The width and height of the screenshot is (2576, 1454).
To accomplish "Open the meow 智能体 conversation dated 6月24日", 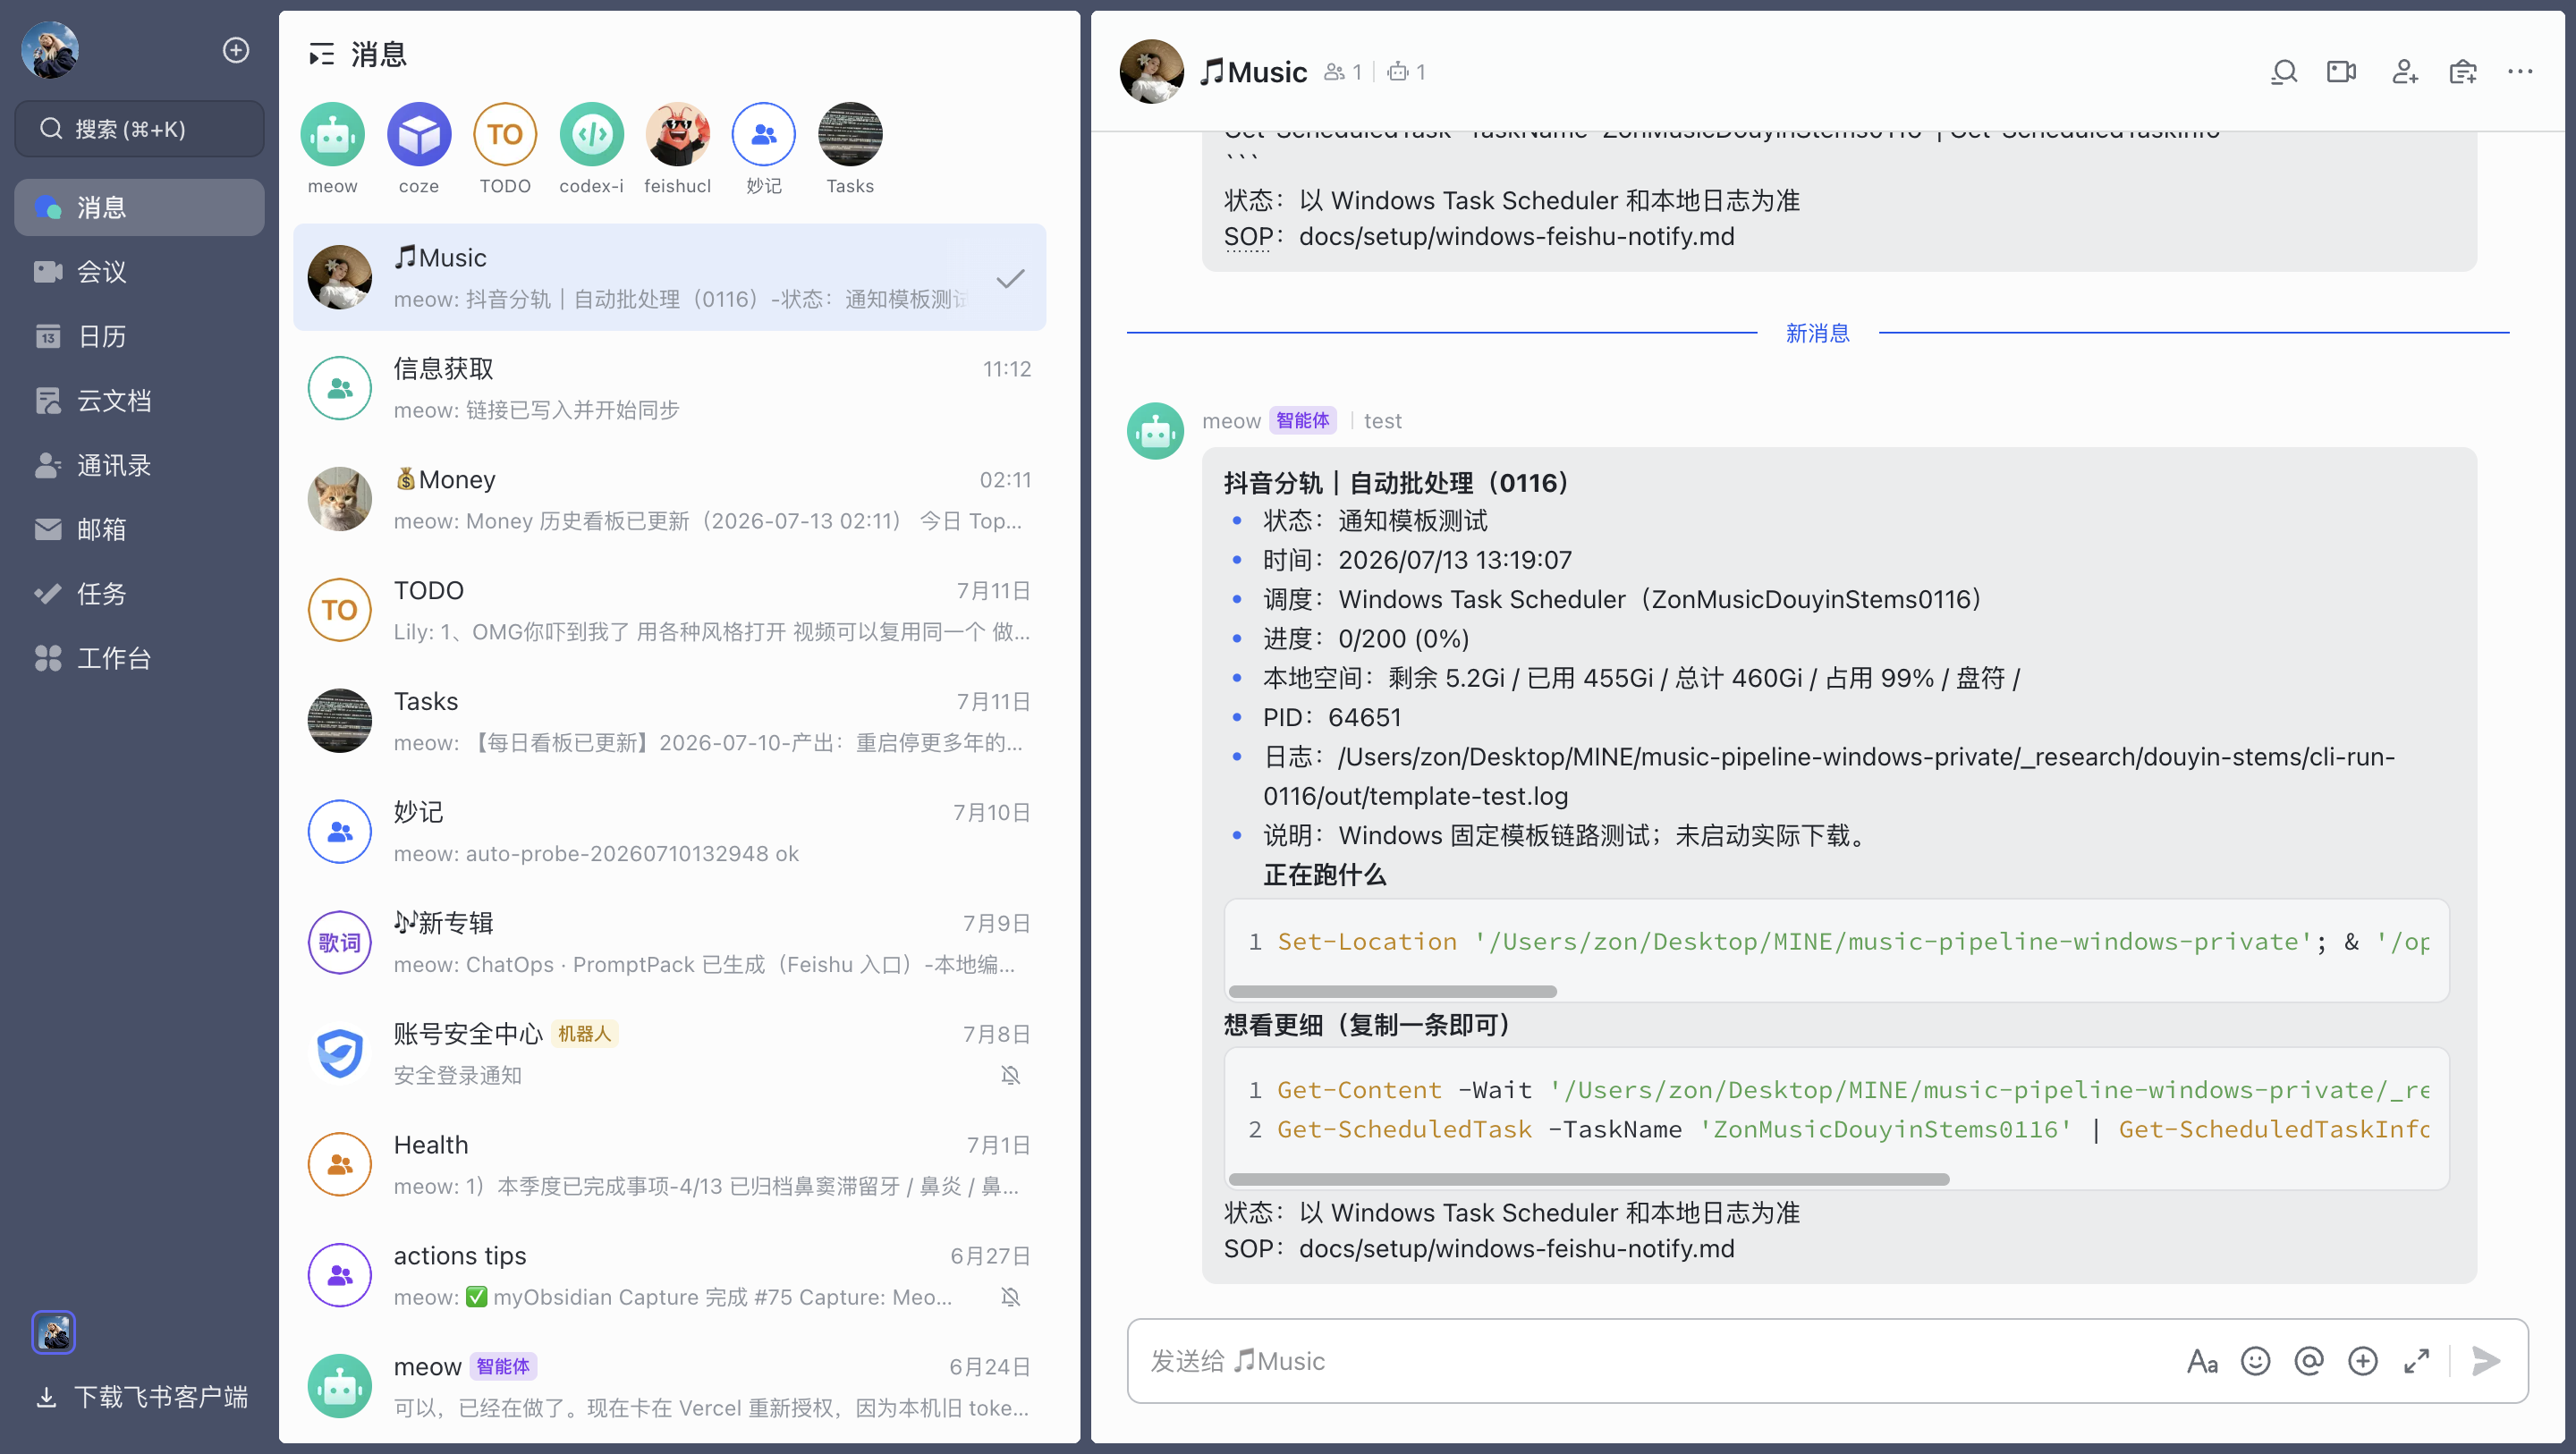I will click(670, 1387).
